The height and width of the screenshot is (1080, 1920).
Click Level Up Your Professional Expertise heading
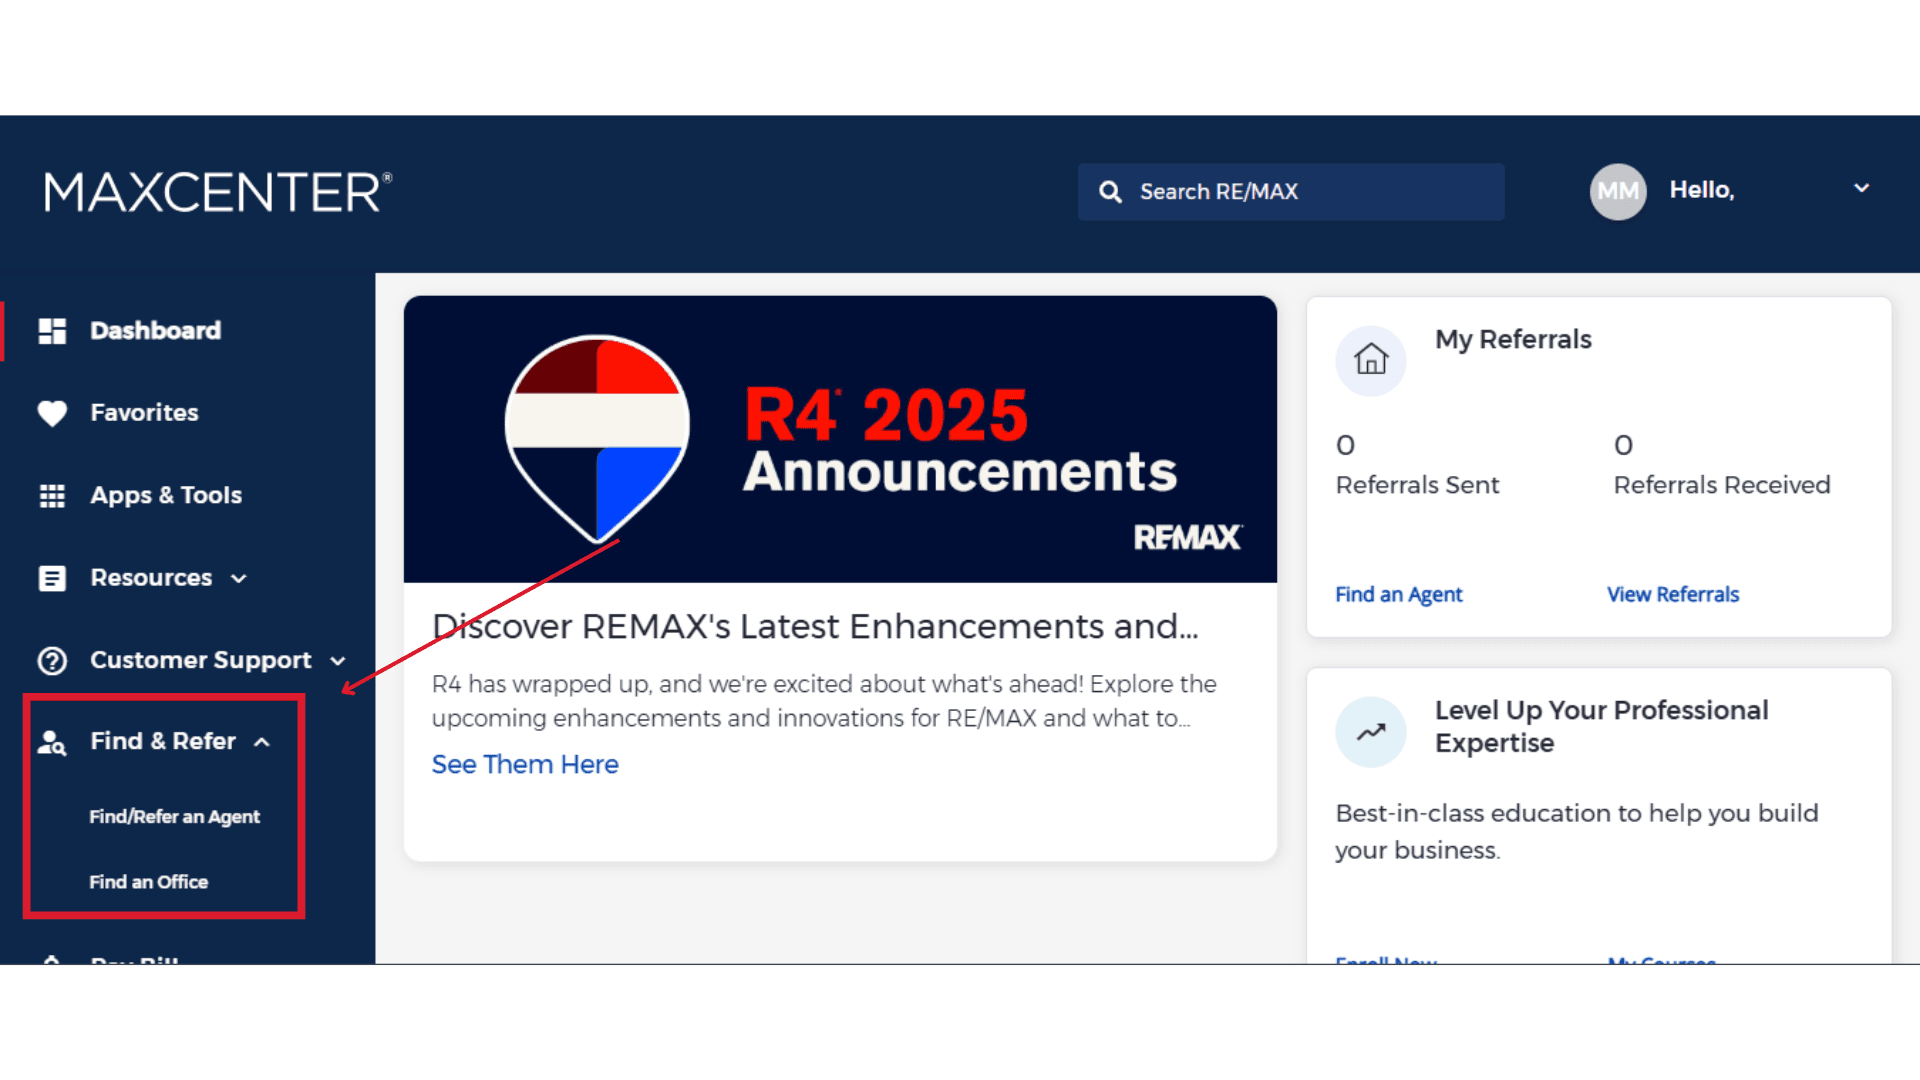(x=1601, y=727)
